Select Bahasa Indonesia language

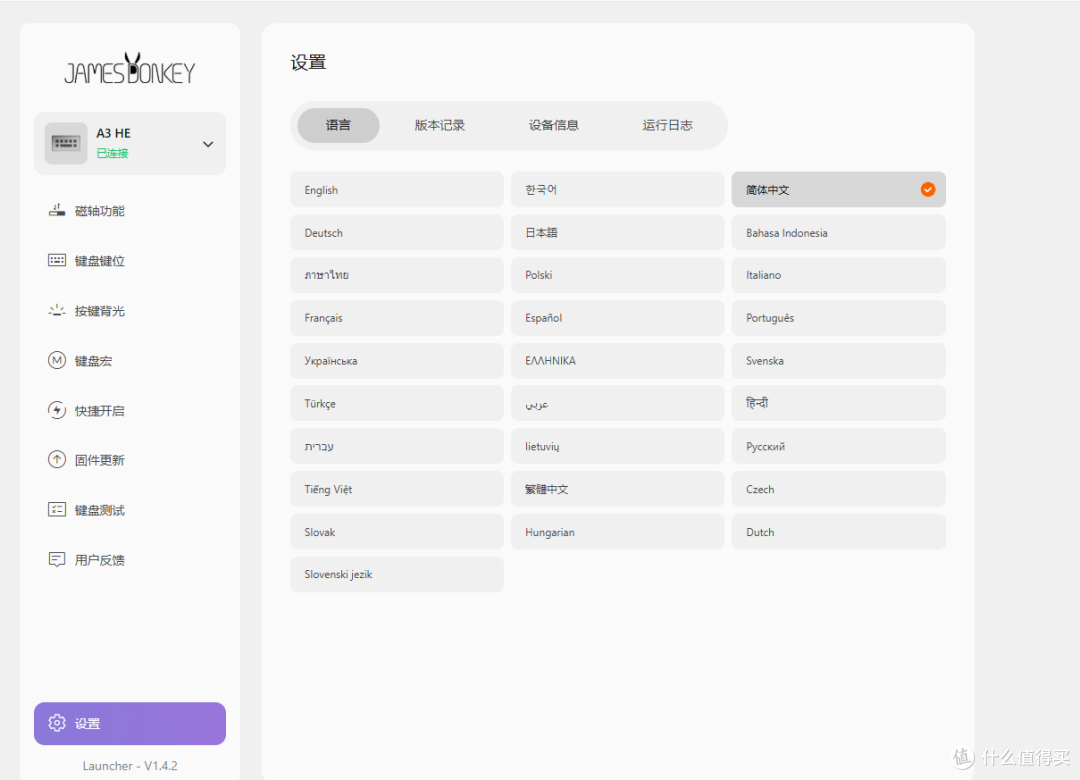pos(838,232)
